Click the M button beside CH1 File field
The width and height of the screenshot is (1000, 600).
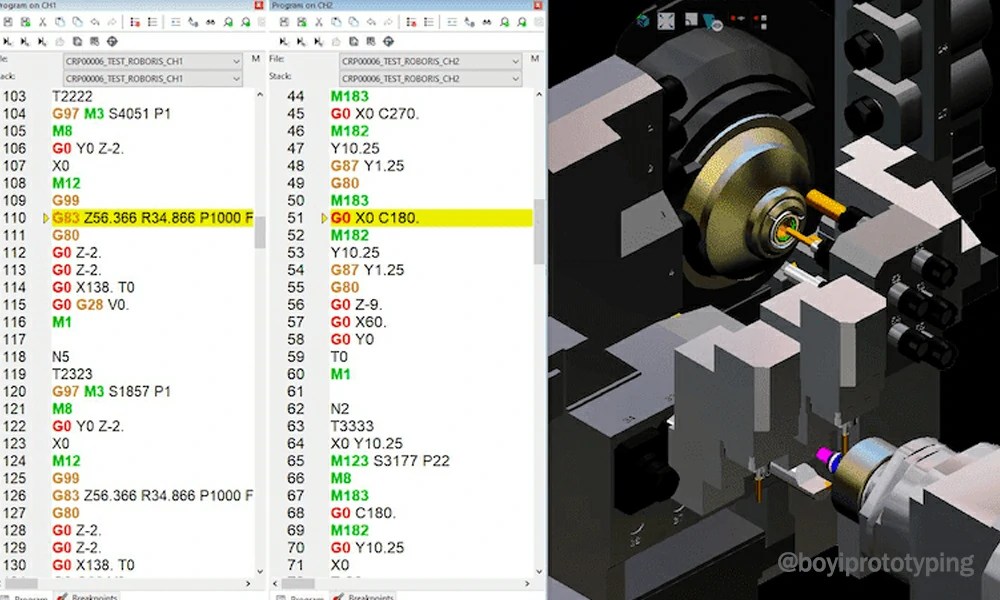click(256, 59)
